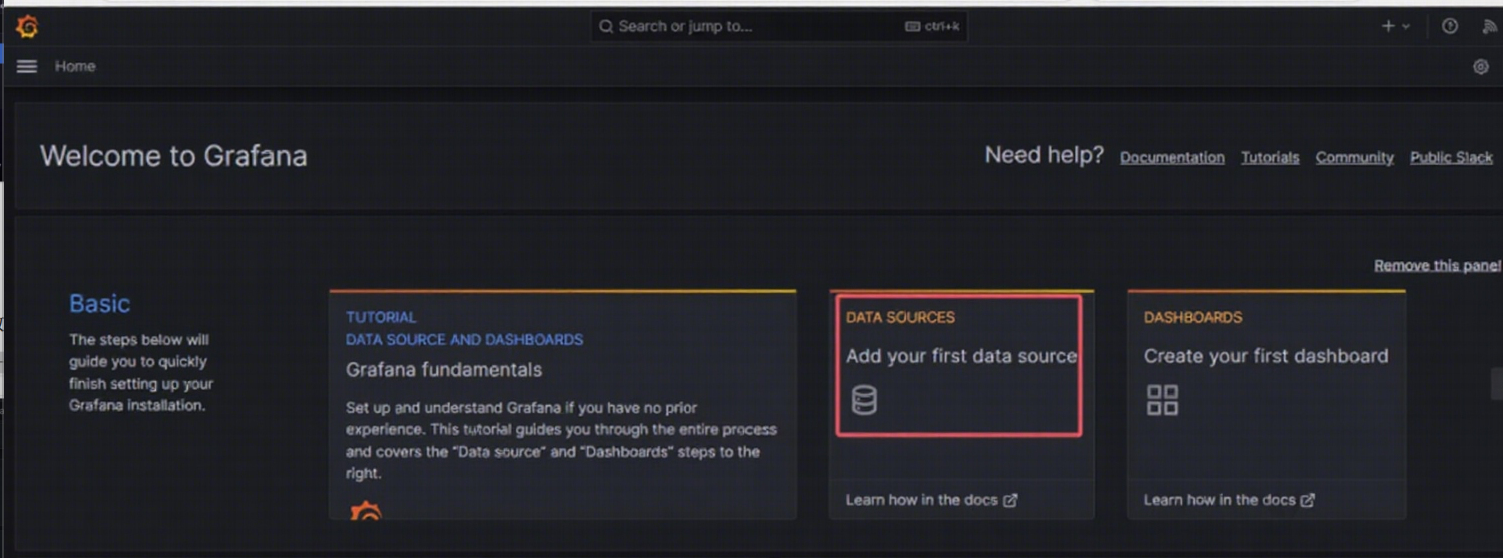
Task: Click Remove this panel
Action: tap(1438, 266)
